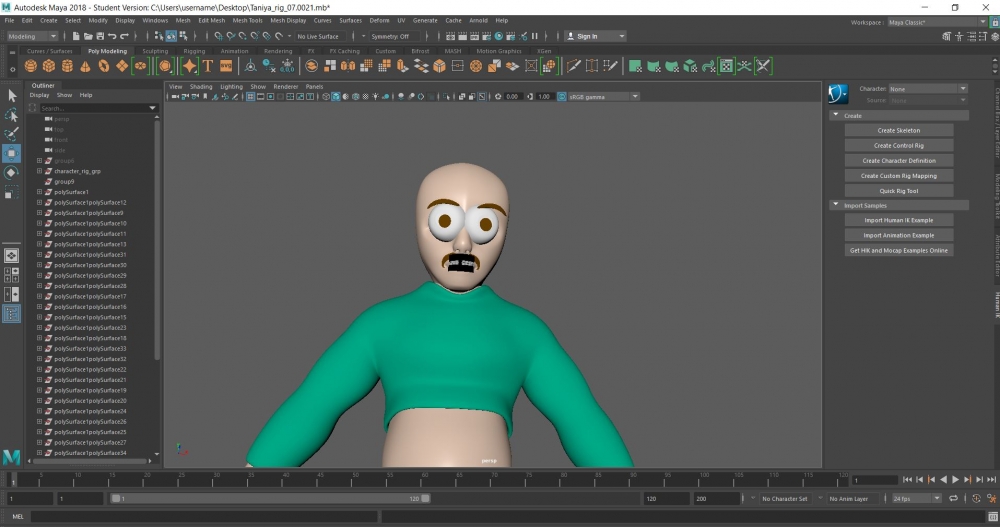1000x527 pixels.
Task: Click the polygon cone shelf icon
Action: pos(85,66)
